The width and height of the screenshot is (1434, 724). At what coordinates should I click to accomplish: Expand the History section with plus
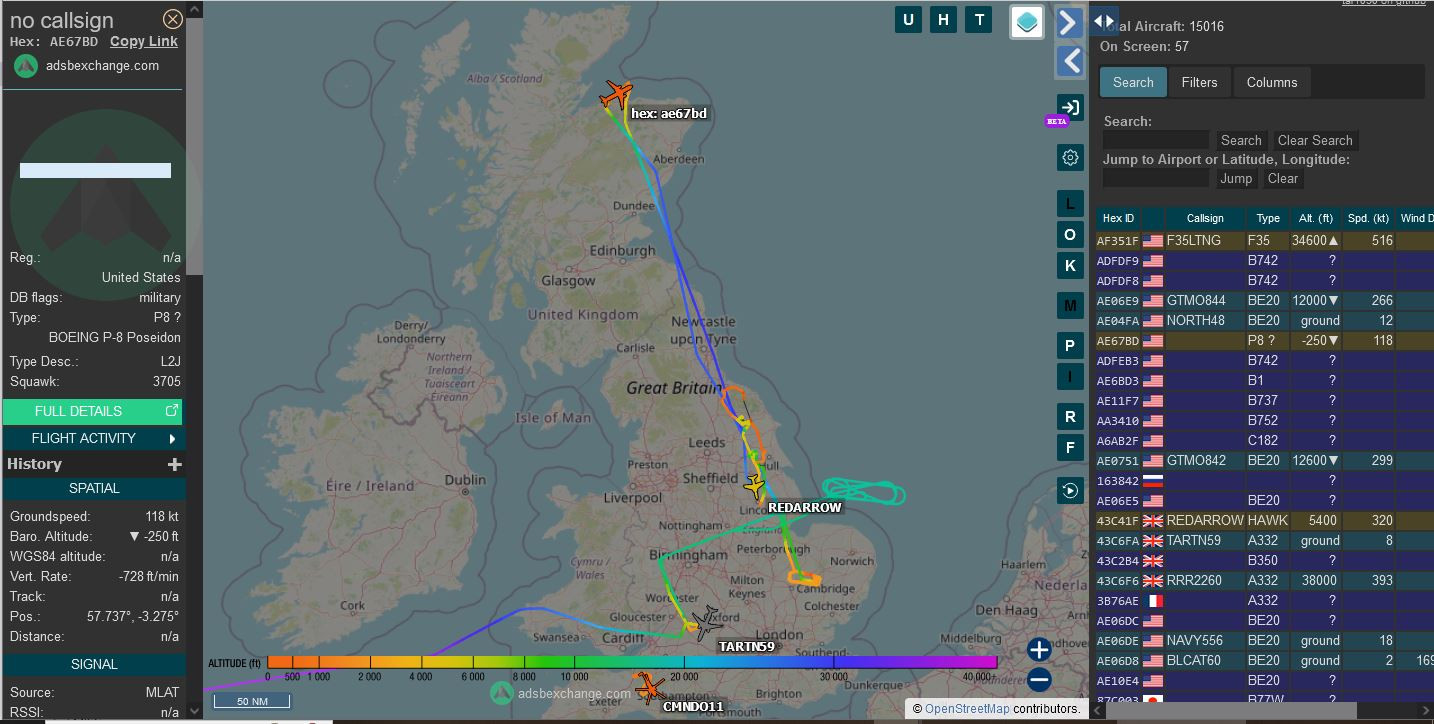pyautogui.click(x=174, y=464)
